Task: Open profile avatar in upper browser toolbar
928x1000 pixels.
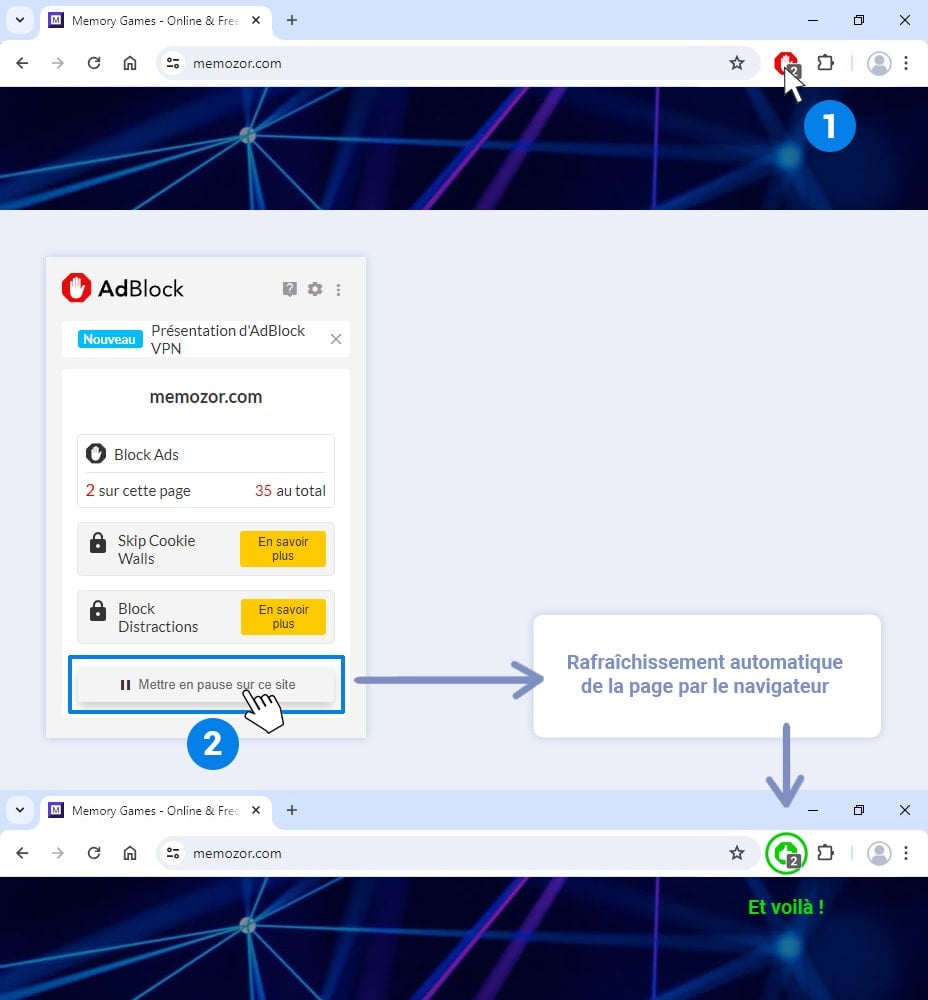Action: coord(879,63)
